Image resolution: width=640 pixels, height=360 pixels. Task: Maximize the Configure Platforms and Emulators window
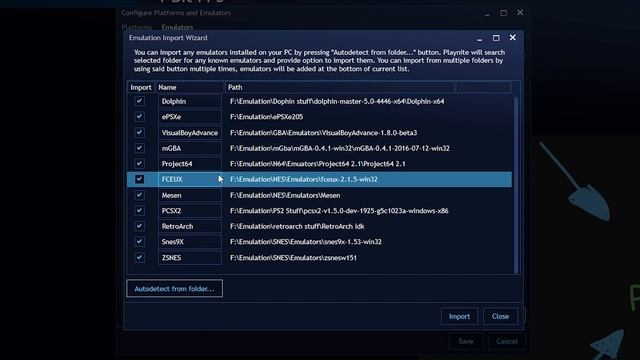click(504, 13)
